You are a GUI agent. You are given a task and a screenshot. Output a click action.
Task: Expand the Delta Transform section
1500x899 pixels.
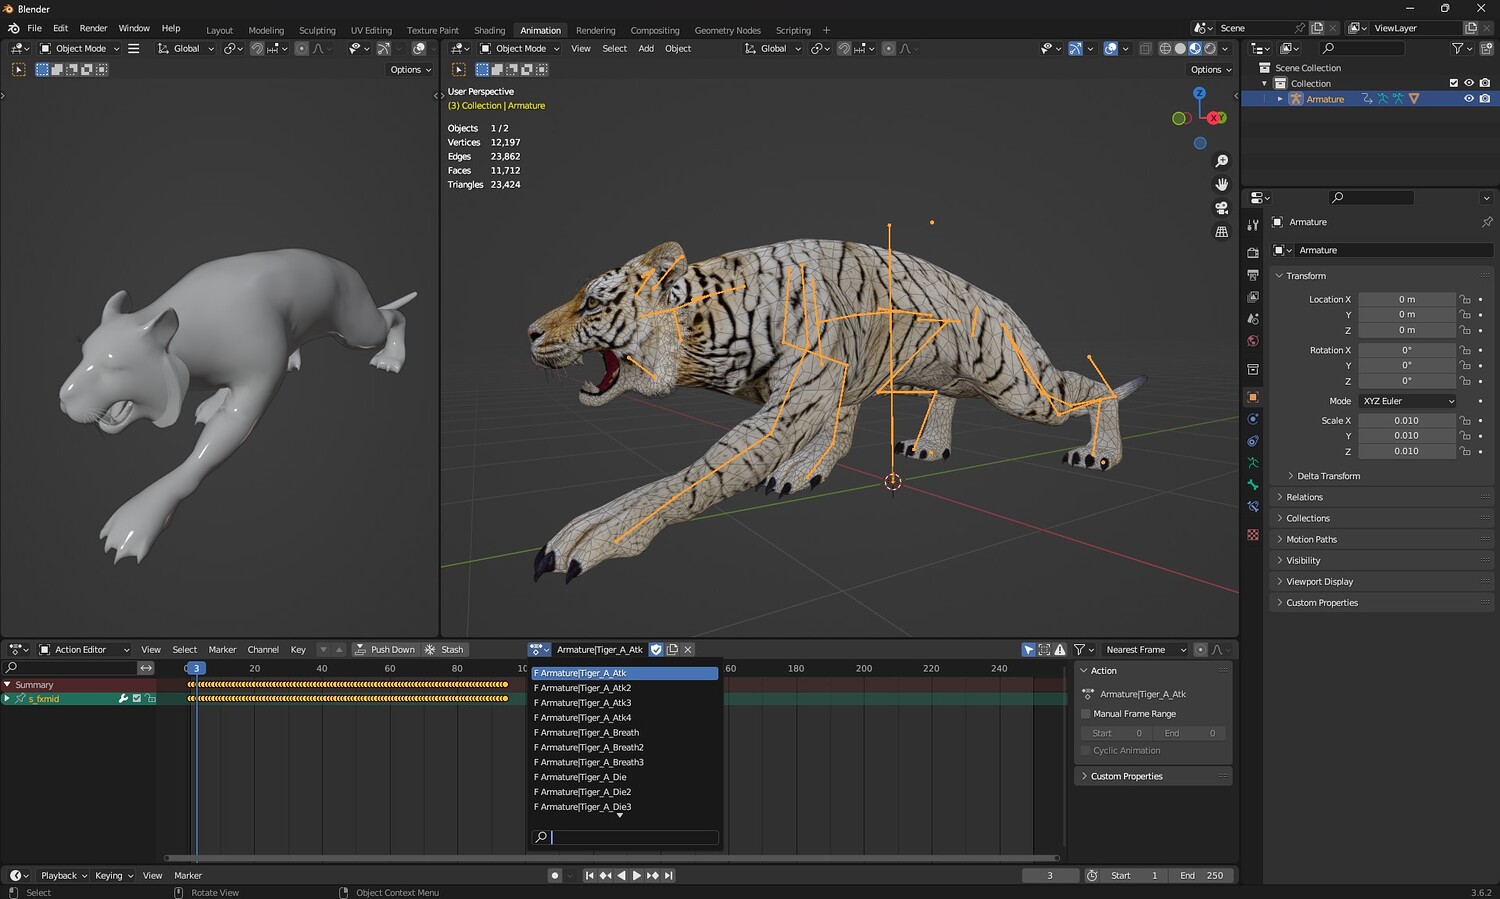tap(1328, 476)
